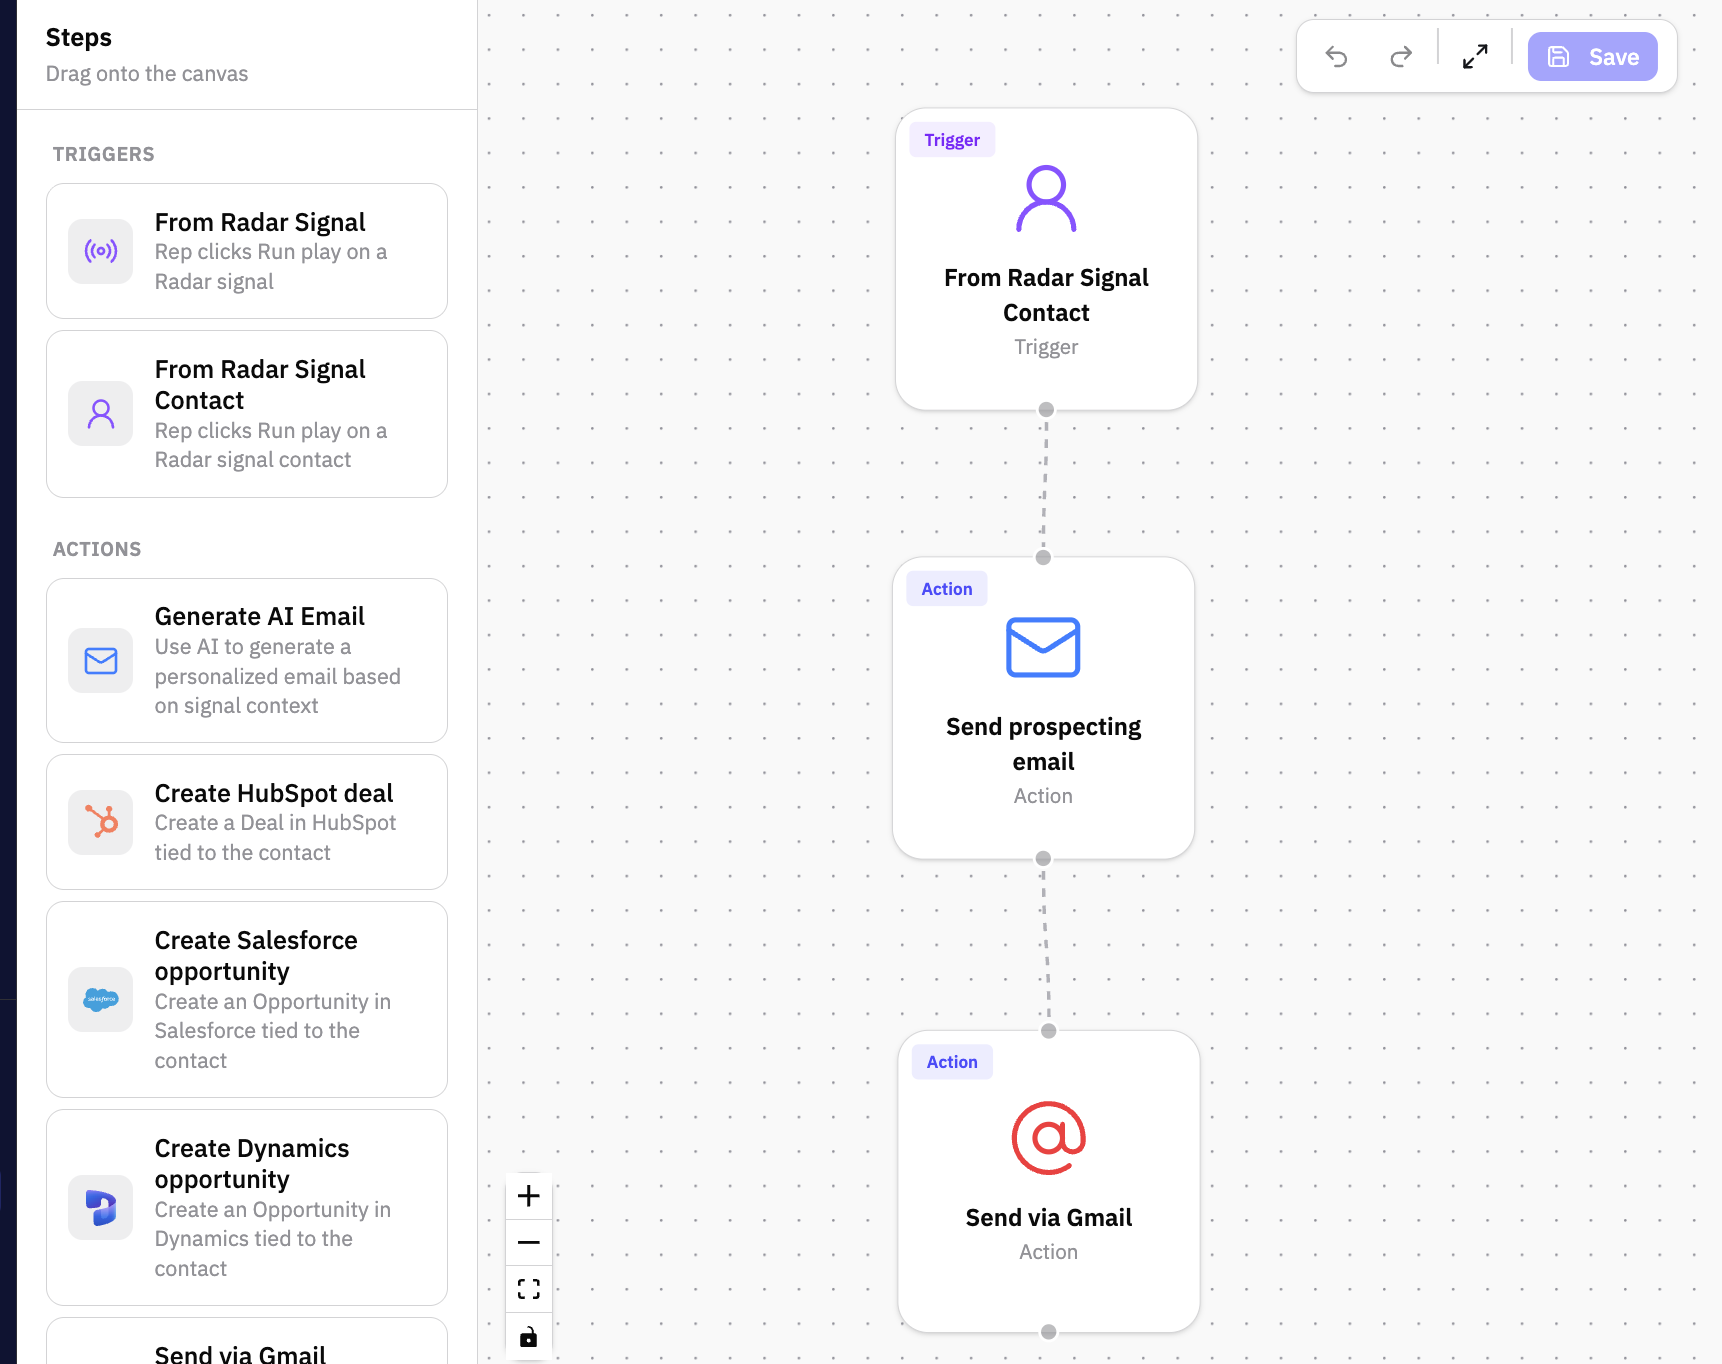Select From Radar Signal Contact step in sidebar
The image size is (1722, 1364).
click(247, 414)
